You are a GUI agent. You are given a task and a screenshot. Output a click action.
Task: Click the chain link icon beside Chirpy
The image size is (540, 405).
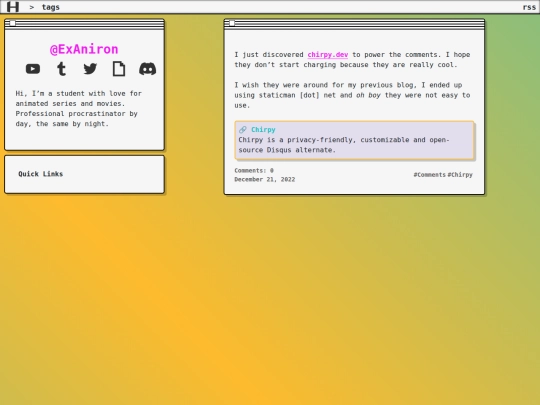point(242,129)
